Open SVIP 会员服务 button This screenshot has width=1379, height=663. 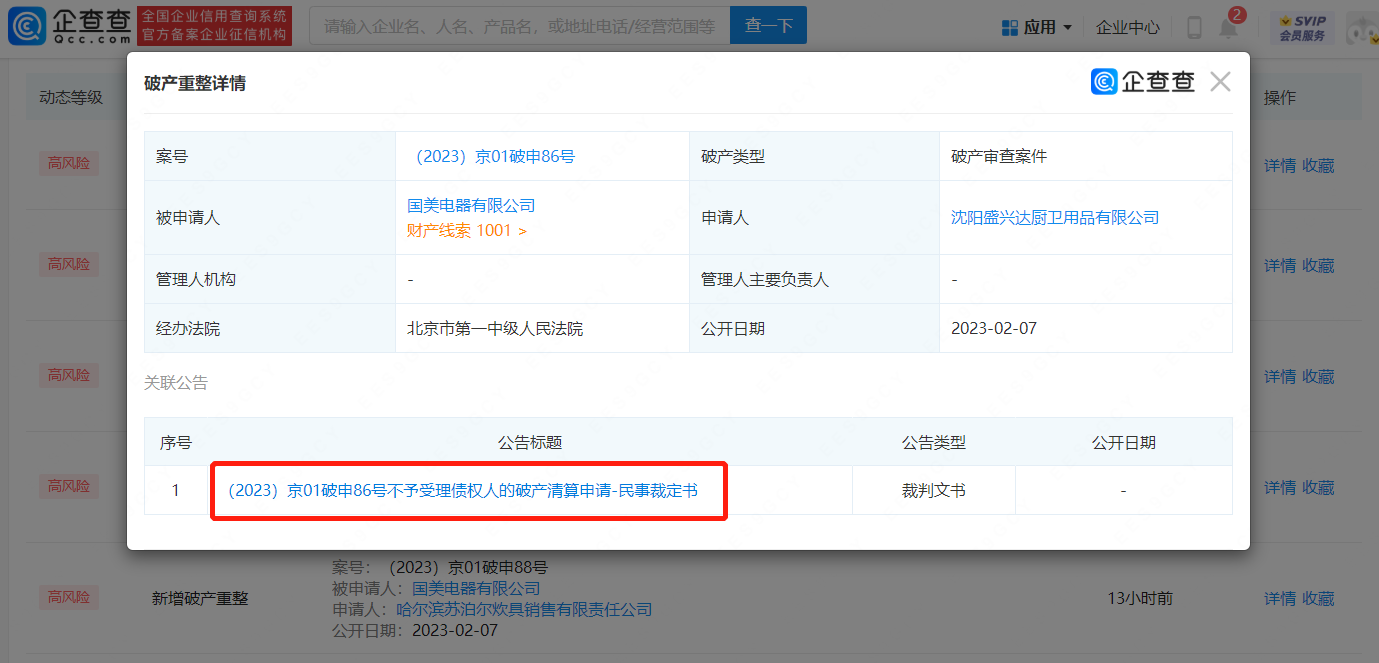click(1302, 28)
